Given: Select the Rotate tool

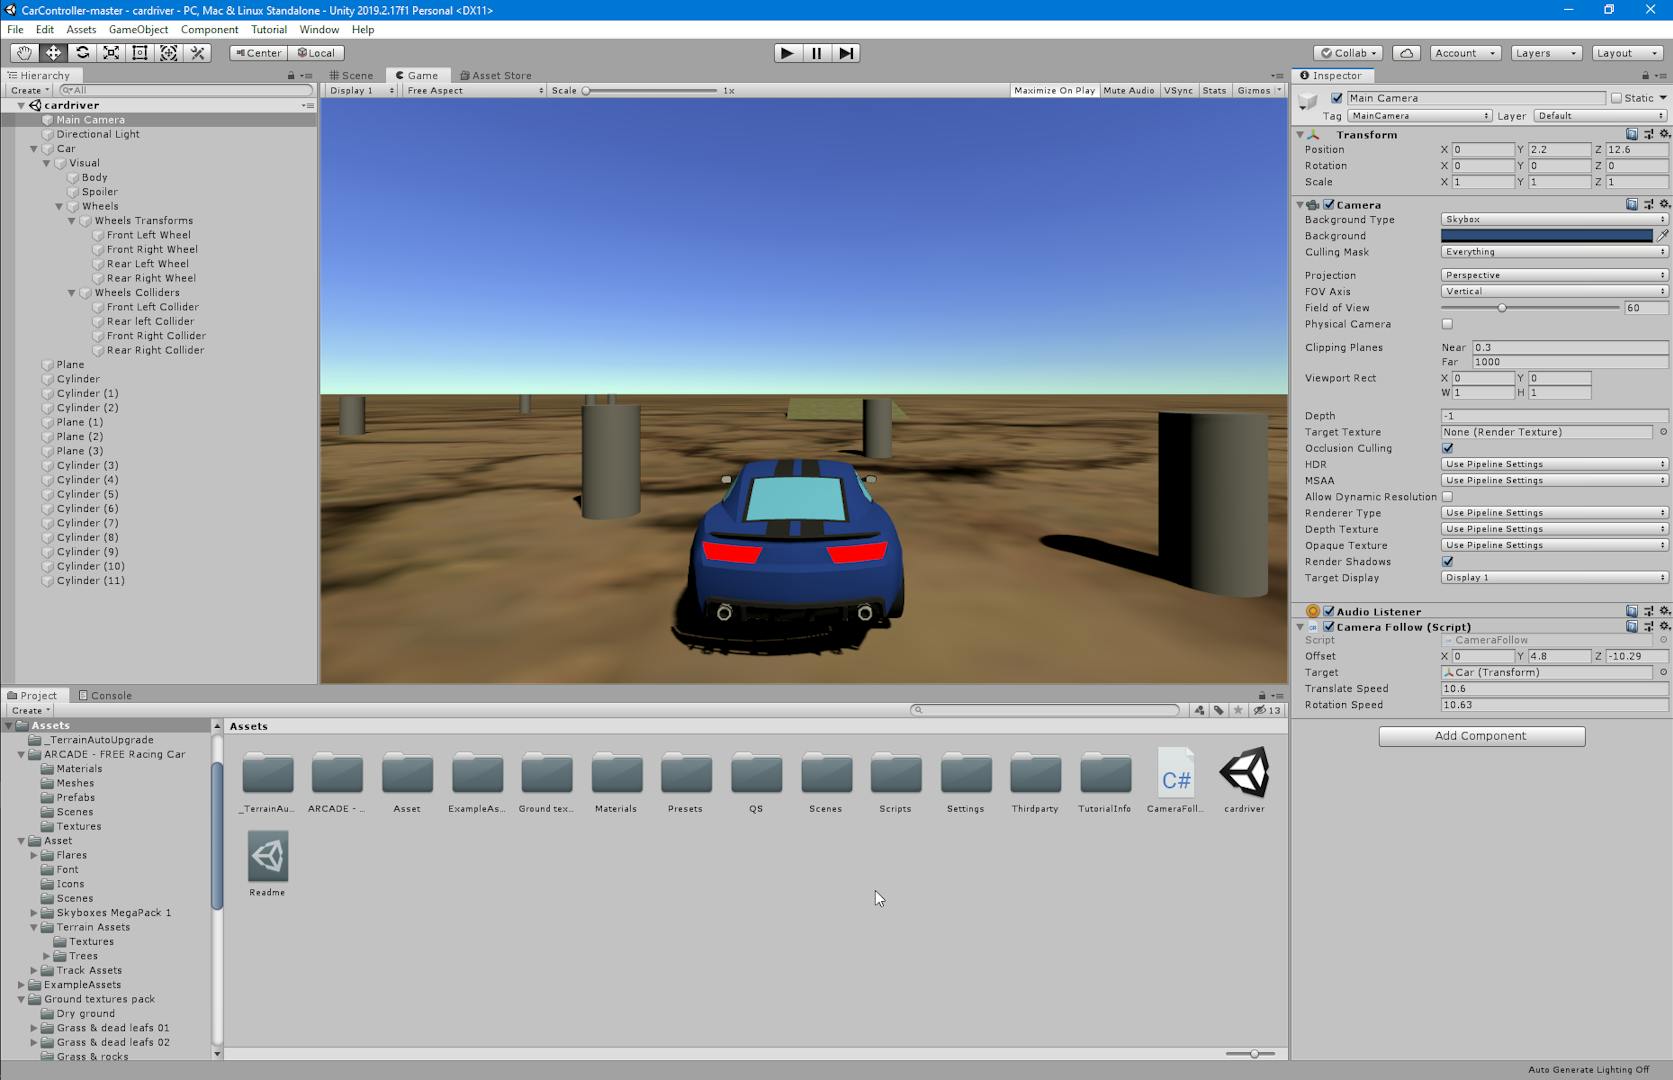Looking at the screenshot, I should pyautogui.click(x=82, y=53).
